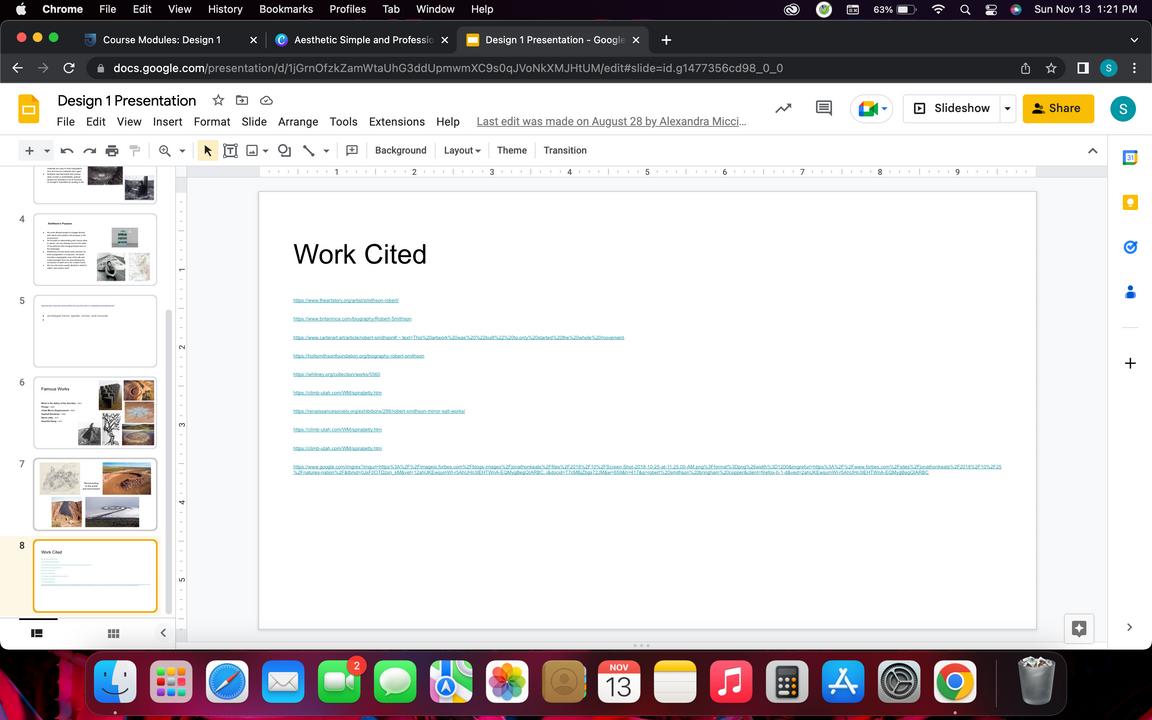Open the Layout dropdown
This screenshot has width=1152, height=720.
[462, 151]
